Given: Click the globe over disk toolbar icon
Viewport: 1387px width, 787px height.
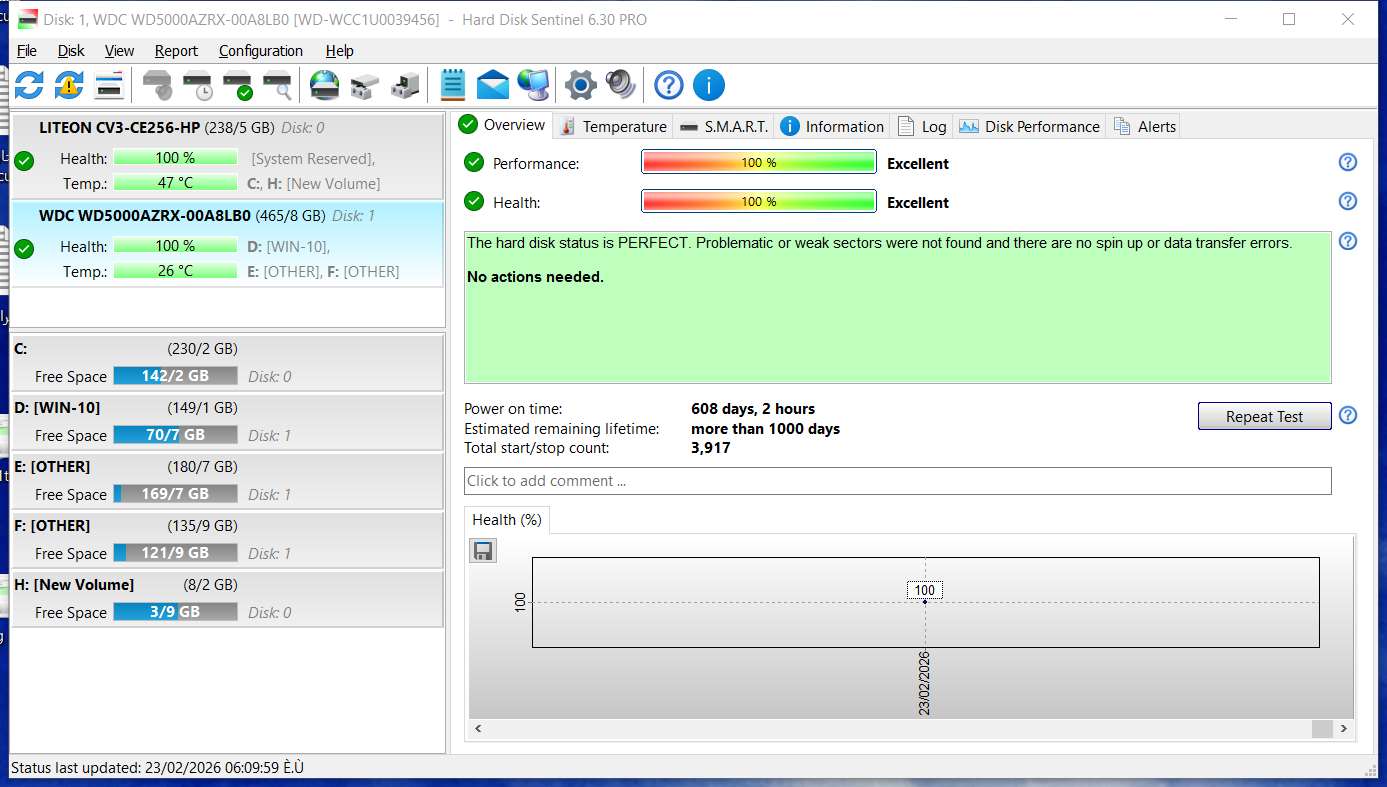Looking at the screenshot, I should 324,86.
